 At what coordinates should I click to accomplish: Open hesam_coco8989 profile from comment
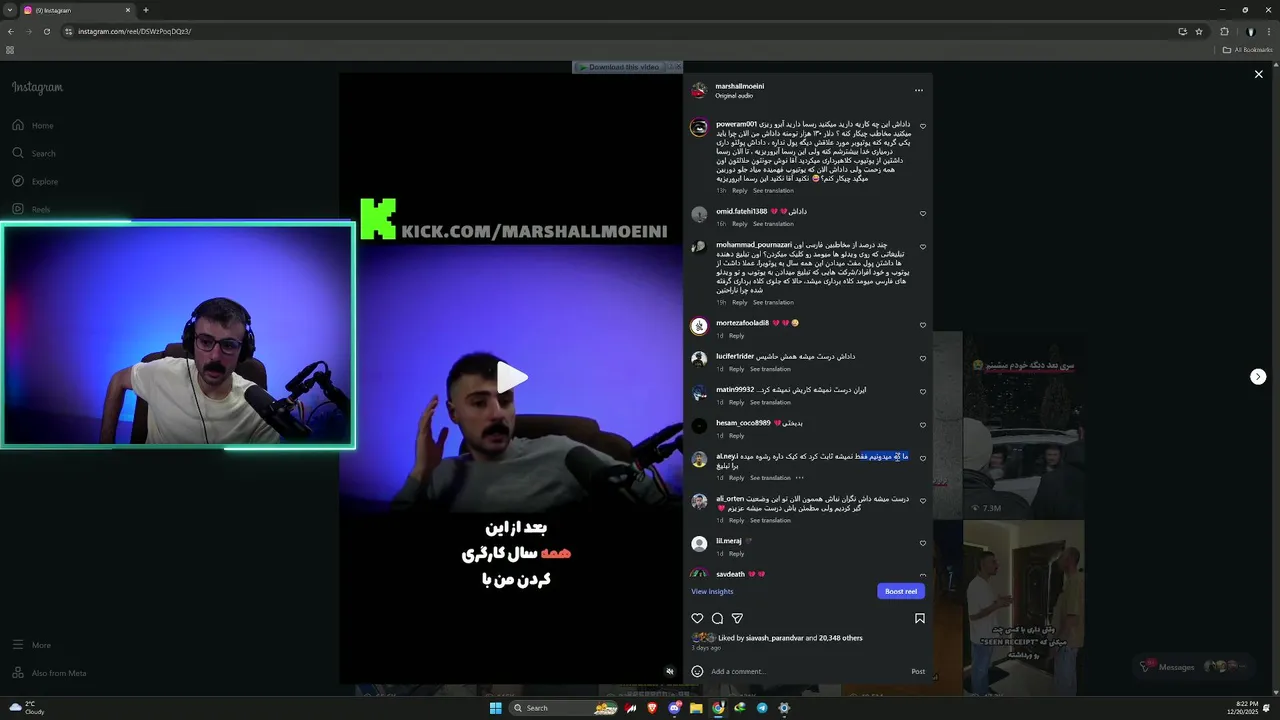click(x=743, y=423)
